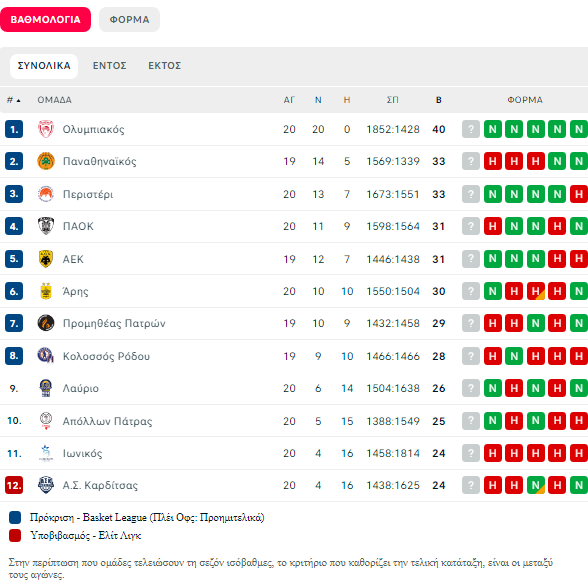Sort standings by the Β points column header
Image resolution: width=588 pixels, height=588 pixels.
438,100
